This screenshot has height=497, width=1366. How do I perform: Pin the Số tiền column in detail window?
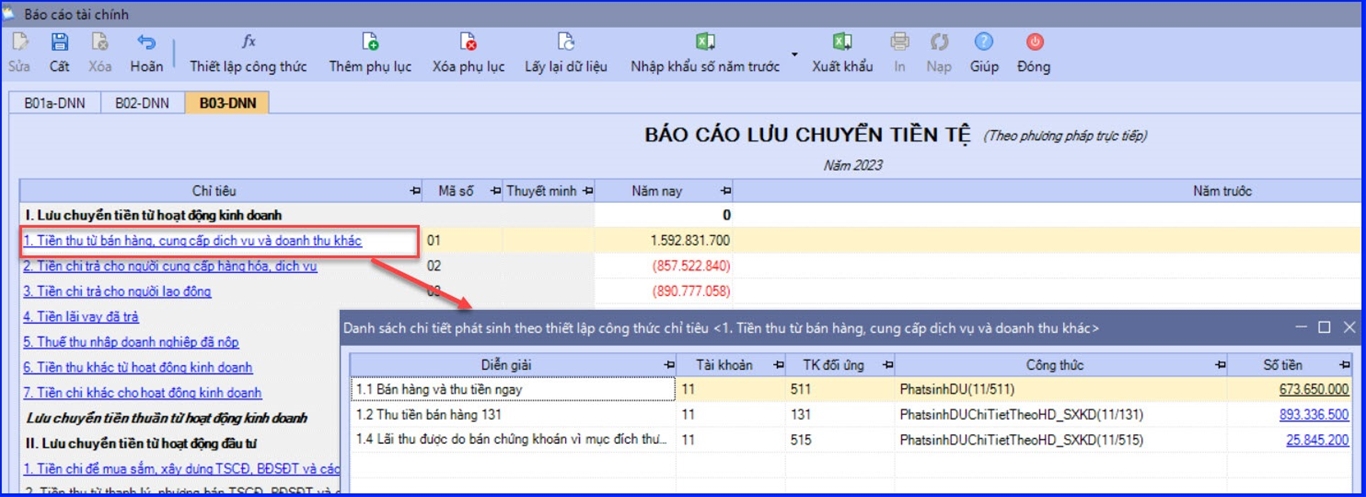coord(1344,365)
